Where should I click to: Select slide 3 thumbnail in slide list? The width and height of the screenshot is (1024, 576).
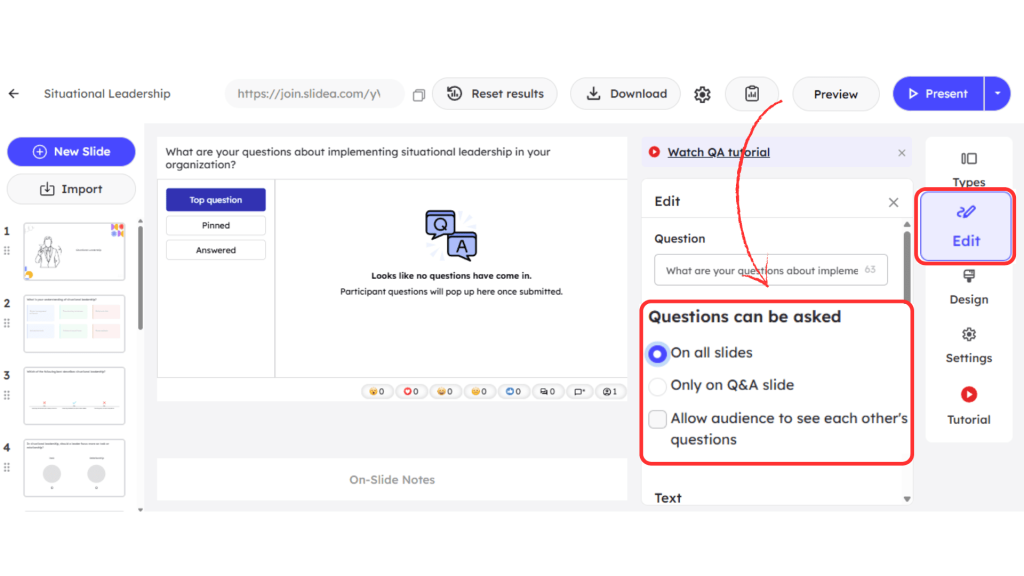(x=74, y=396)
